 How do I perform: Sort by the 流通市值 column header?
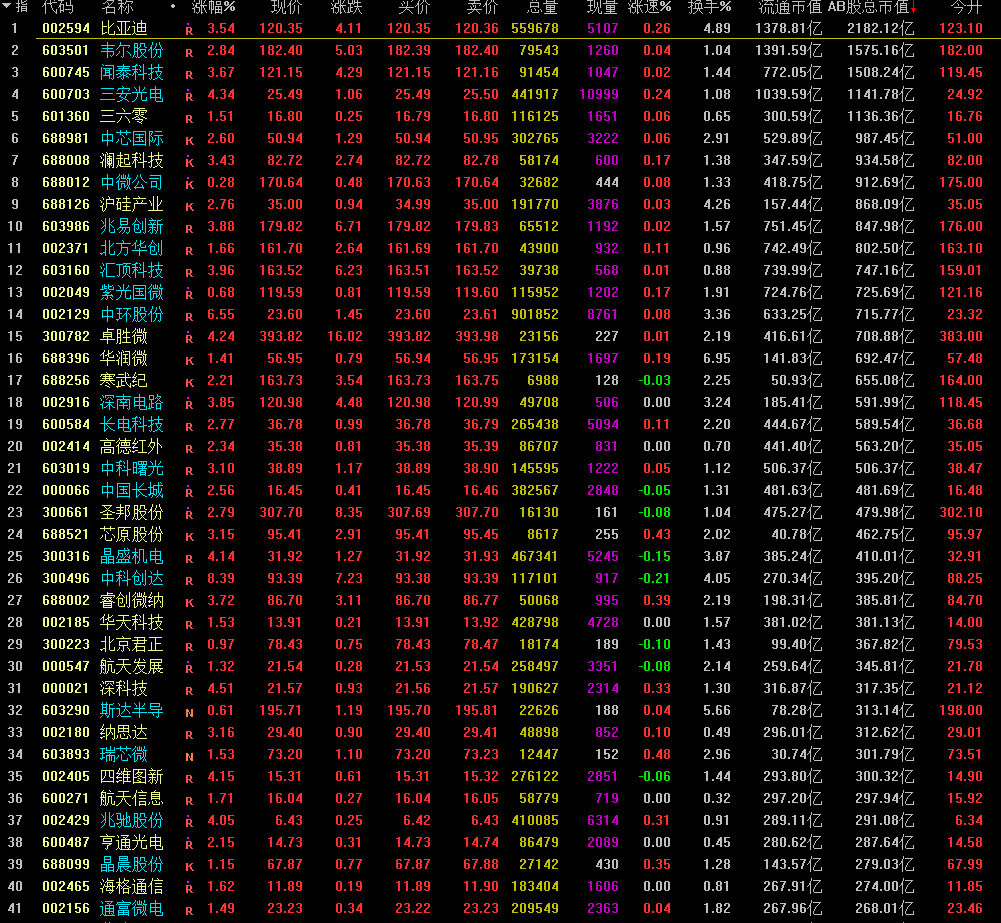click(790, 7)
